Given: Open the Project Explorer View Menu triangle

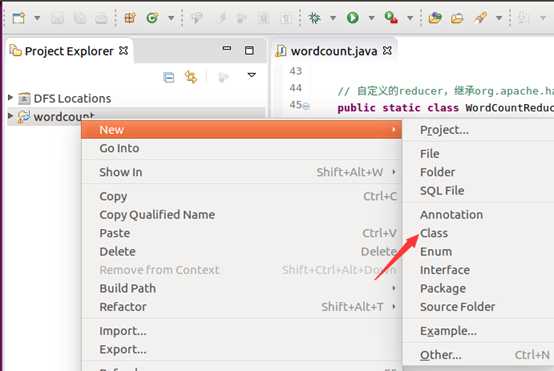Looking at the screenshot, I should click(x=251, y=75).
